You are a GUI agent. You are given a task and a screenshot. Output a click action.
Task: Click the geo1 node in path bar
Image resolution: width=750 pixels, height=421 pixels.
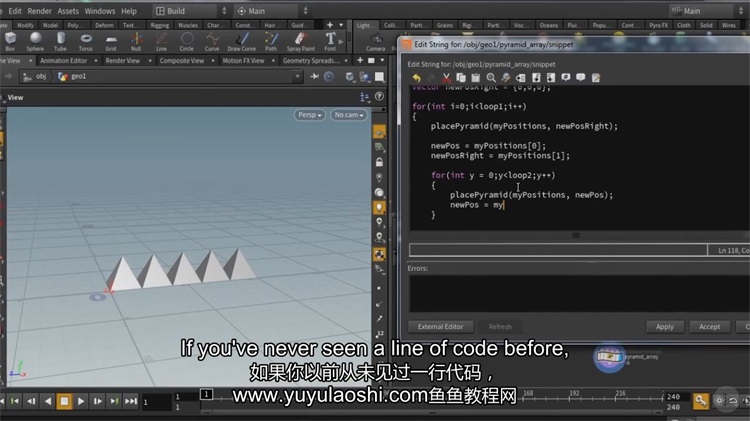point(73,77)
